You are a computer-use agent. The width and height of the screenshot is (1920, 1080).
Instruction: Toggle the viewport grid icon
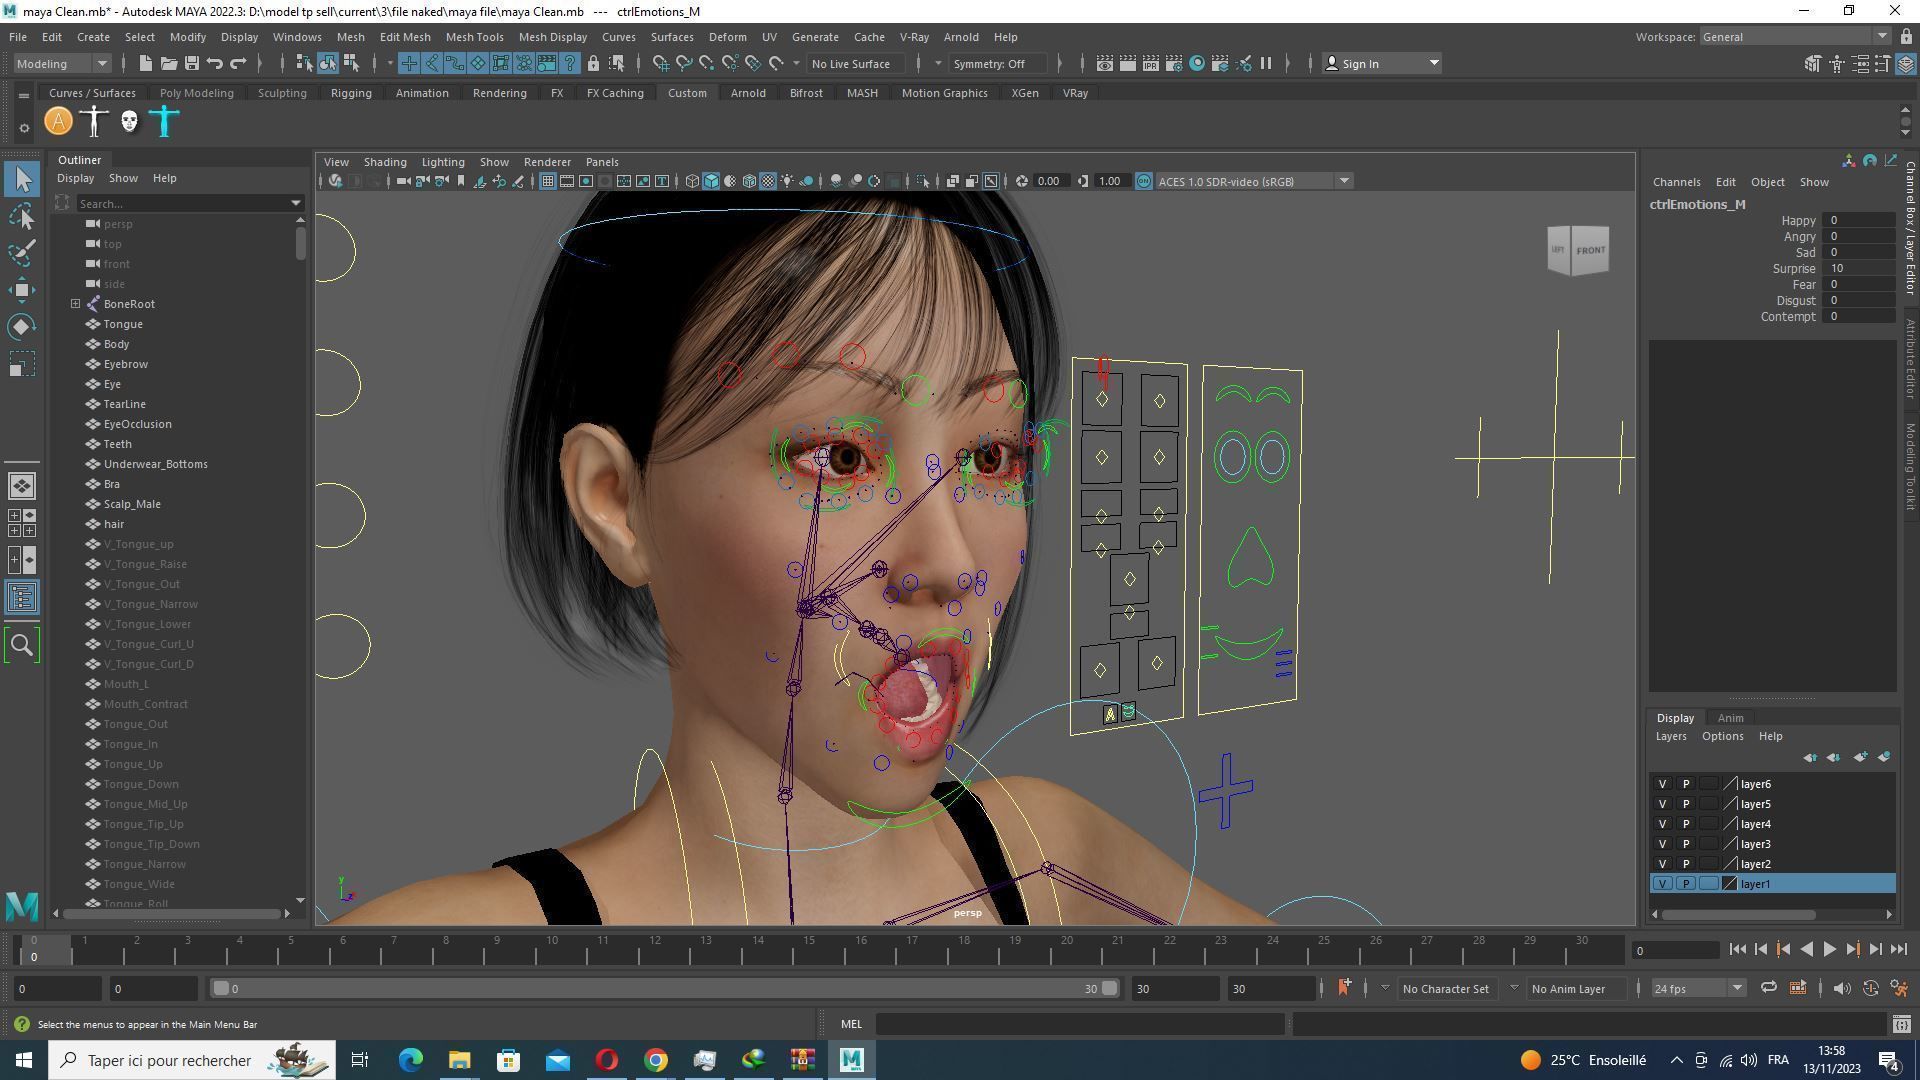[548, 181]
